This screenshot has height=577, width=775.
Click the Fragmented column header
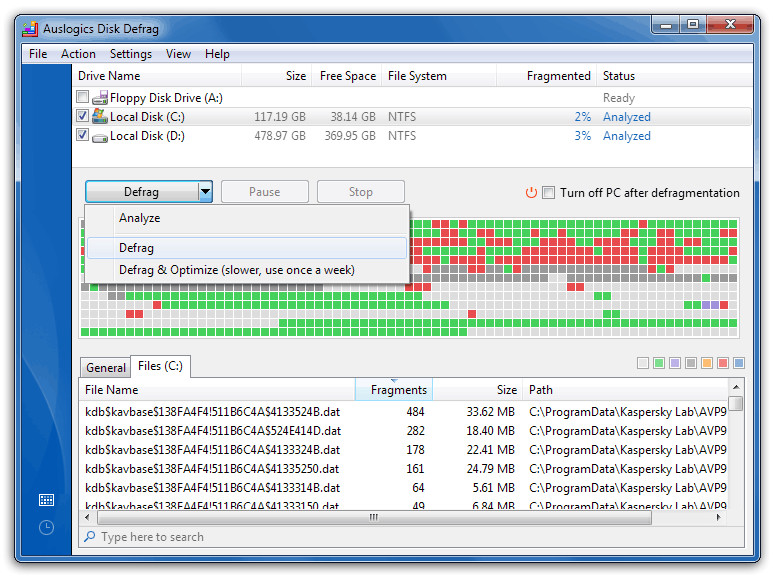click(547, 76)
